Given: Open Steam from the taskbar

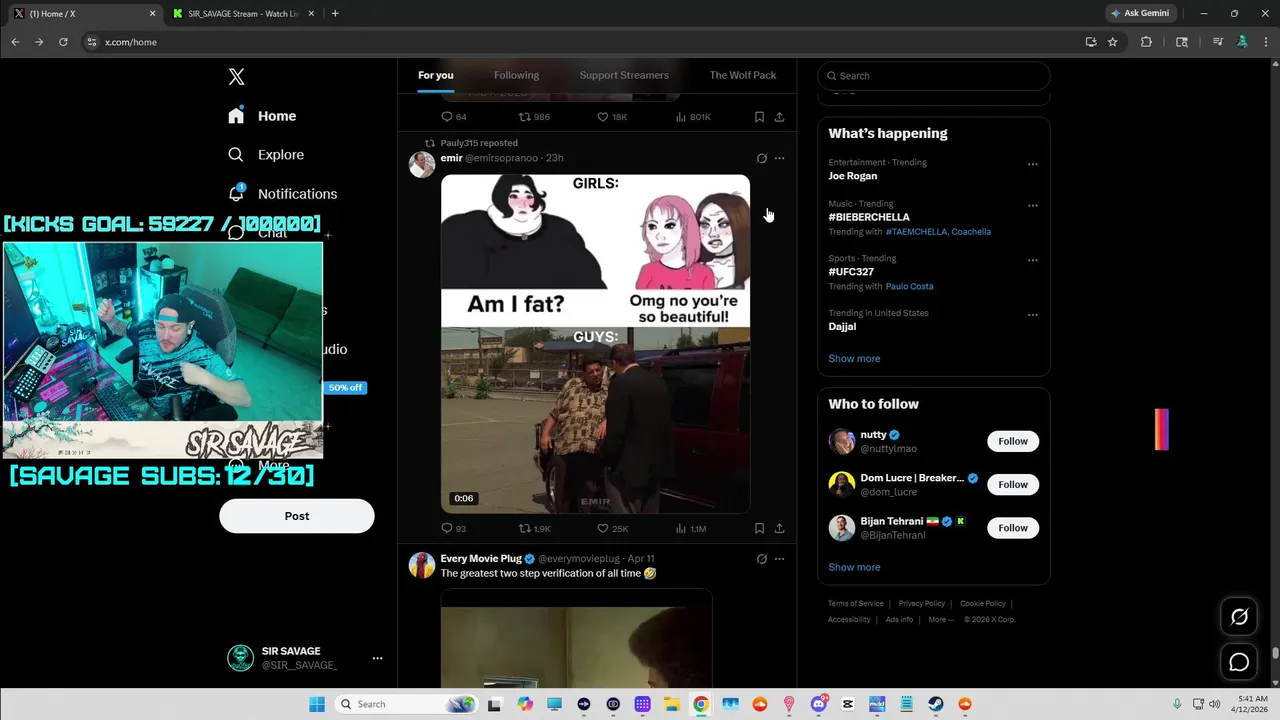Looking at the screenshot, I should (935, 704).
